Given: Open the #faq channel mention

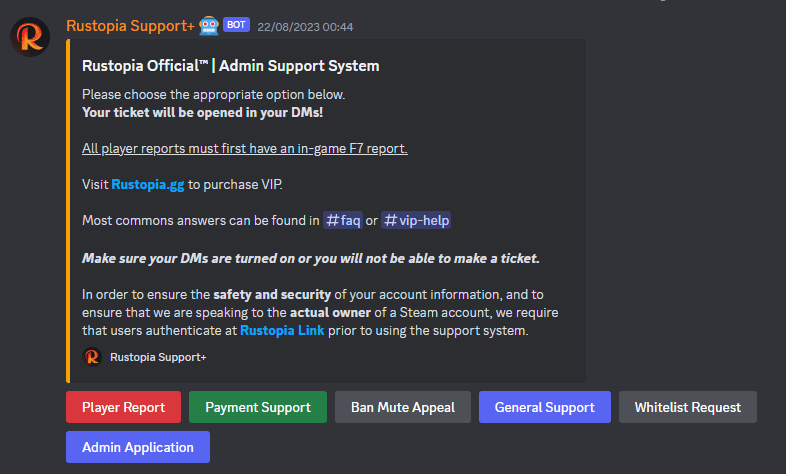Looking at the screenshot, I should point(343,220).
